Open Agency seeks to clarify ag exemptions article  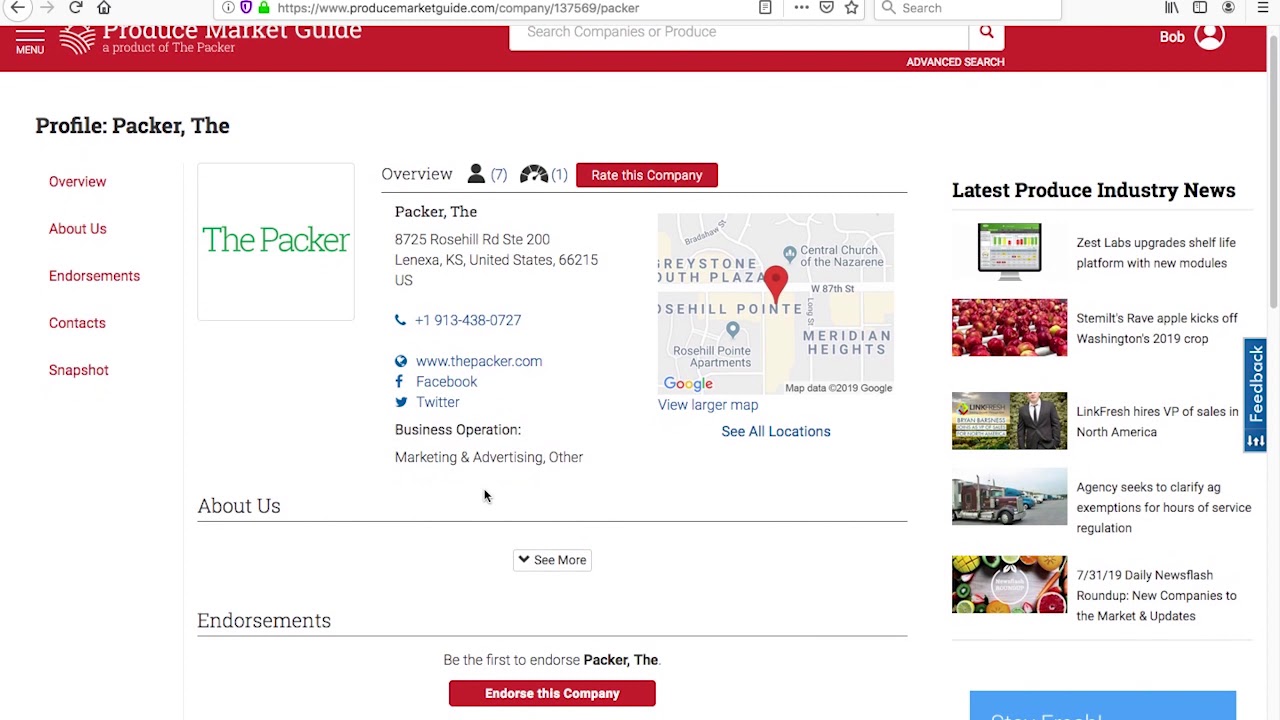tap(1163, 507)
